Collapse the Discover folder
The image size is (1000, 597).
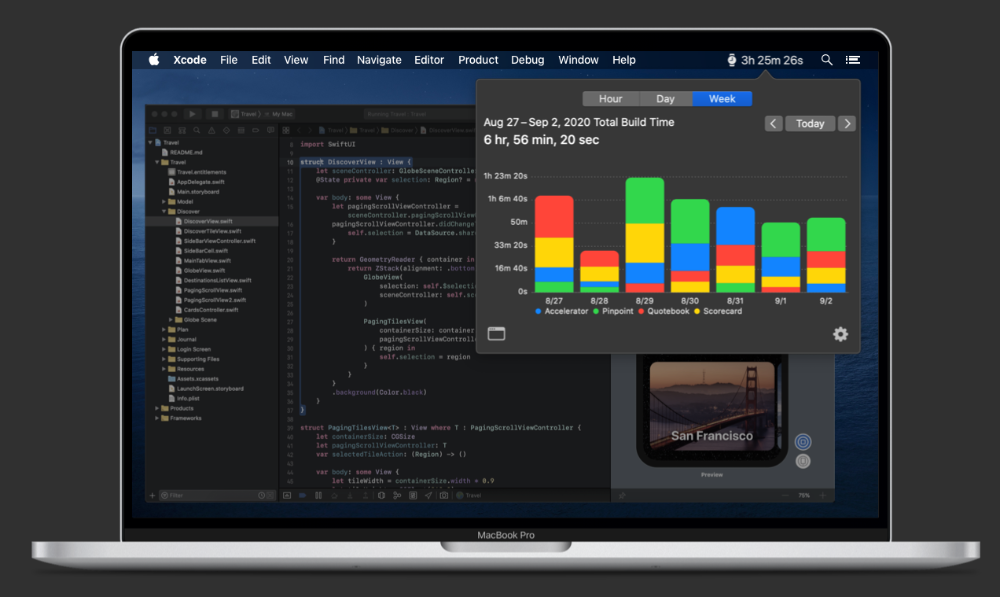[166, 211]
